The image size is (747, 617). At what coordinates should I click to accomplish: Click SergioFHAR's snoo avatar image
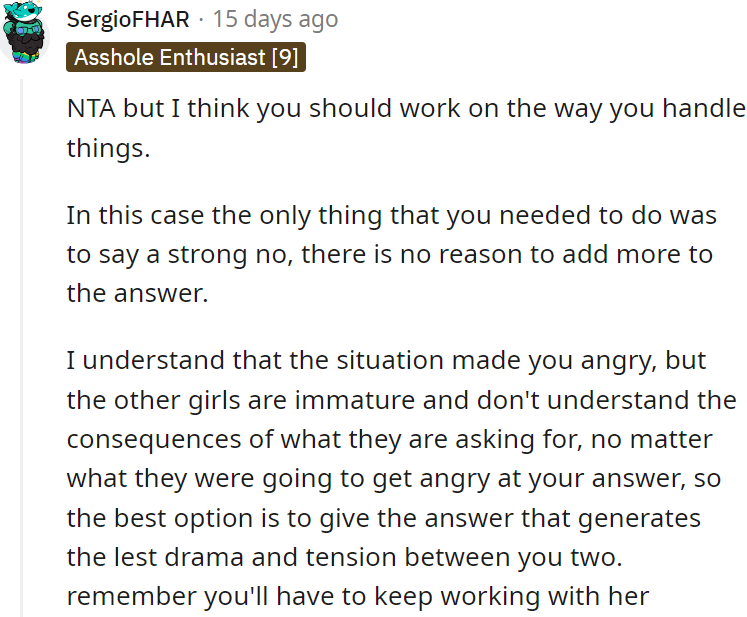24,33
